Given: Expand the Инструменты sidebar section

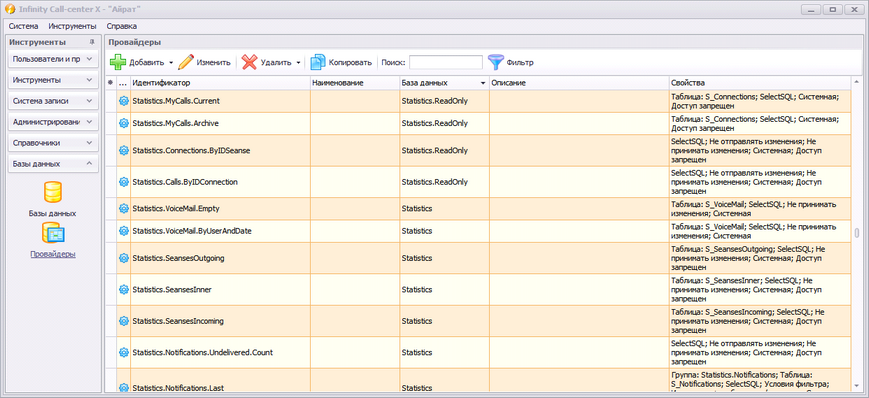Looking at the screenshot, I should [53, 80].
